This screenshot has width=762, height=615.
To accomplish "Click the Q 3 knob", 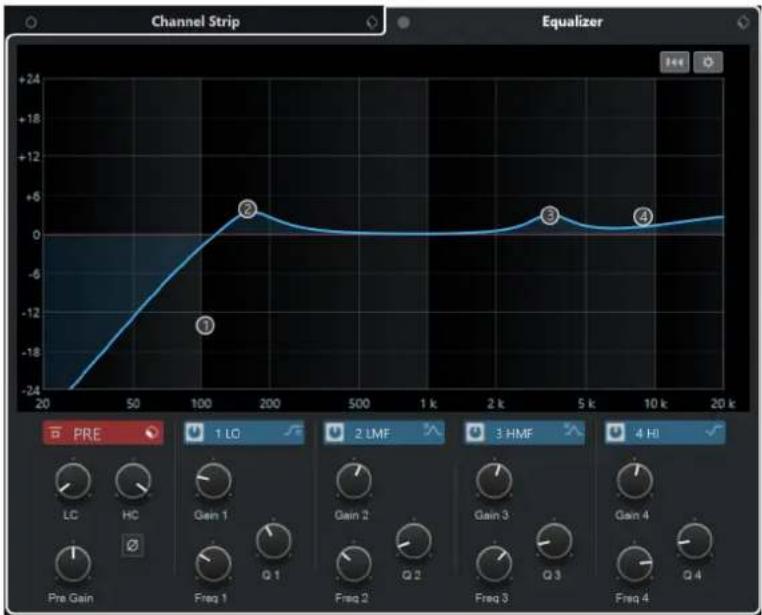I will click(x=554, y=542).
